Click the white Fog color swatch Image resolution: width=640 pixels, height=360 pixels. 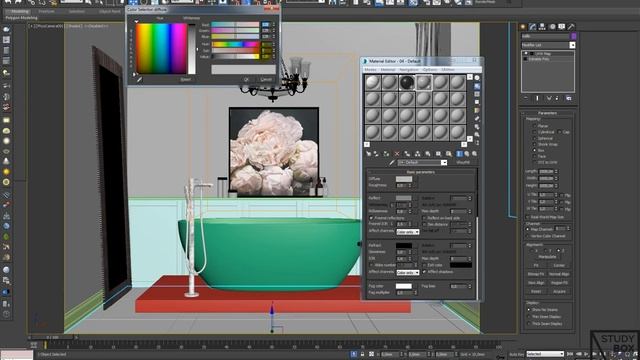point(404,286)
